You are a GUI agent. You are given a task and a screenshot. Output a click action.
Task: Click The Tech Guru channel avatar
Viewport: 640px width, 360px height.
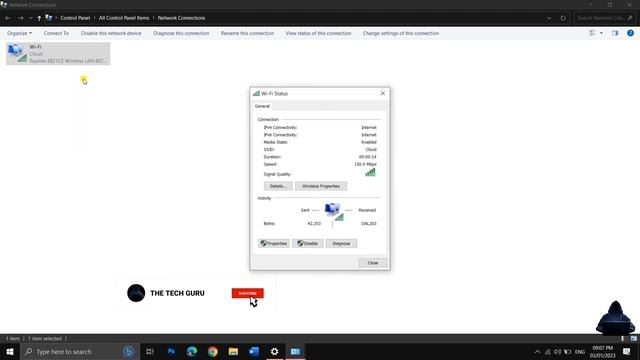pos(136,293)
